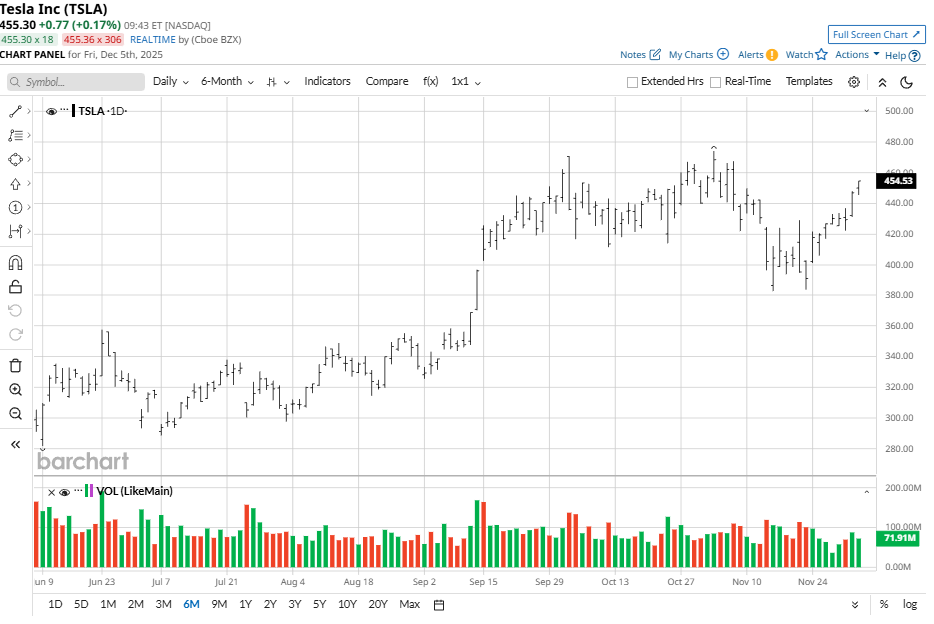Expand the Actions dropdown
Image resolution: width=934 pixels, height=624 pixels.
click(857, 54)
